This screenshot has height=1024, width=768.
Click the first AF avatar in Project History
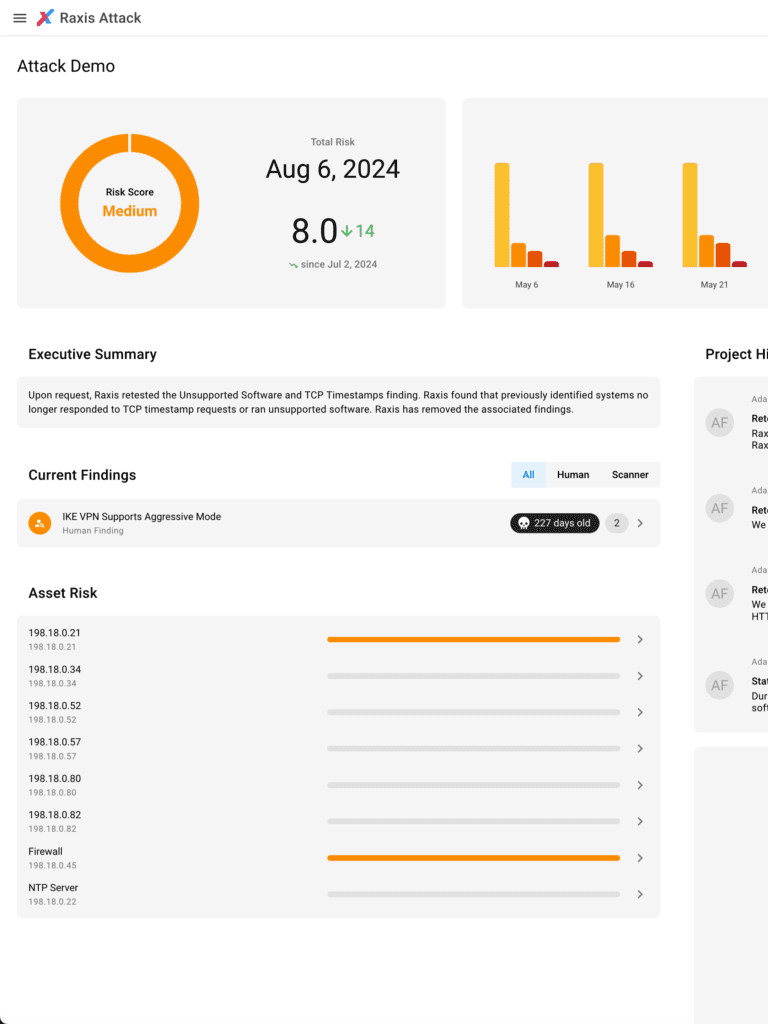pos(720,423)
